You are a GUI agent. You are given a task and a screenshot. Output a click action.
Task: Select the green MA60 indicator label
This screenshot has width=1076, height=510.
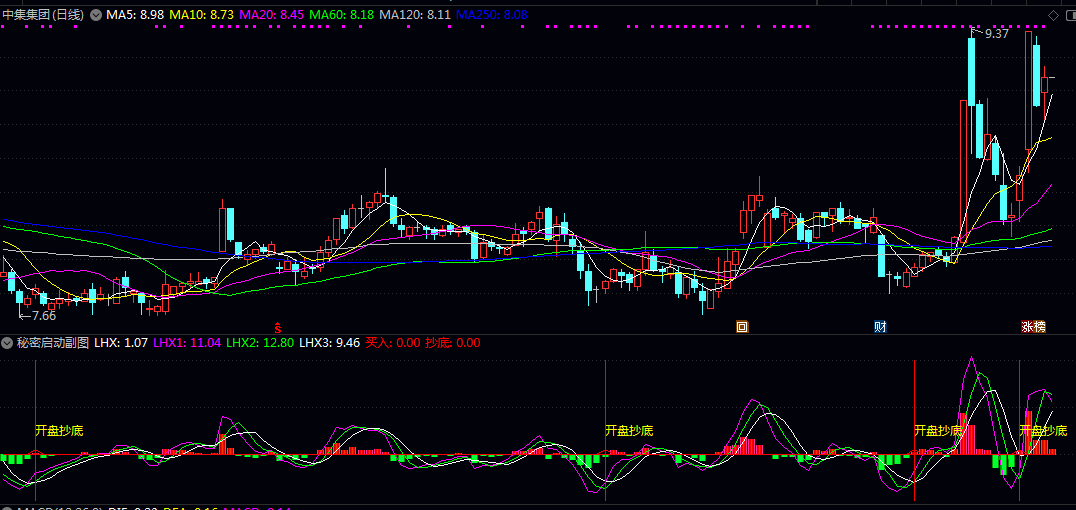(x=341, y=15)
